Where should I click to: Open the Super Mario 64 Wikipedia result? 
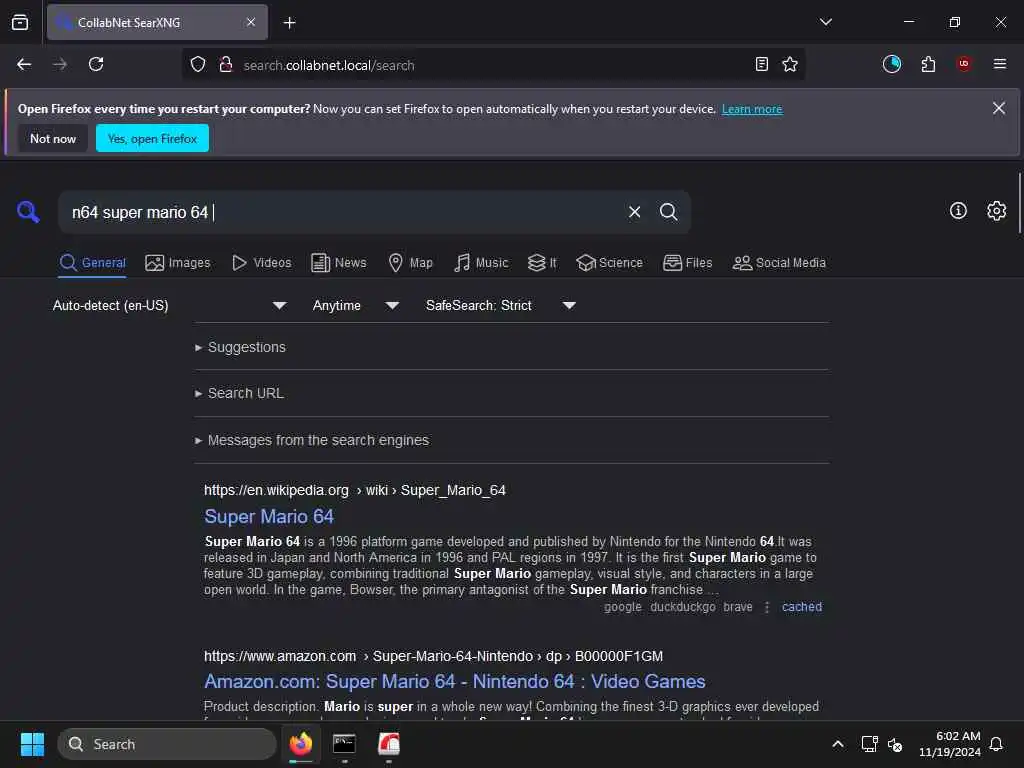(269, 517)
